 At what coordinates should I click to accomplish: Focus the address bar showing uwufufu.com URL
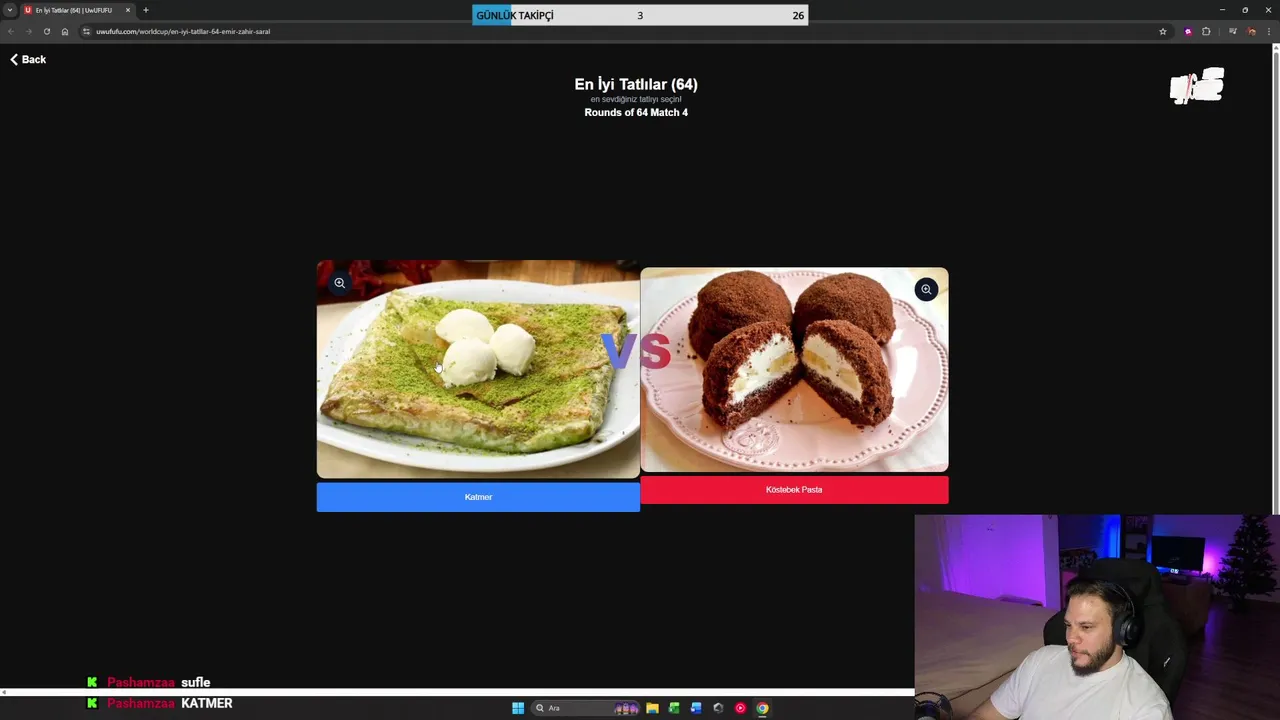pos(620,31)
